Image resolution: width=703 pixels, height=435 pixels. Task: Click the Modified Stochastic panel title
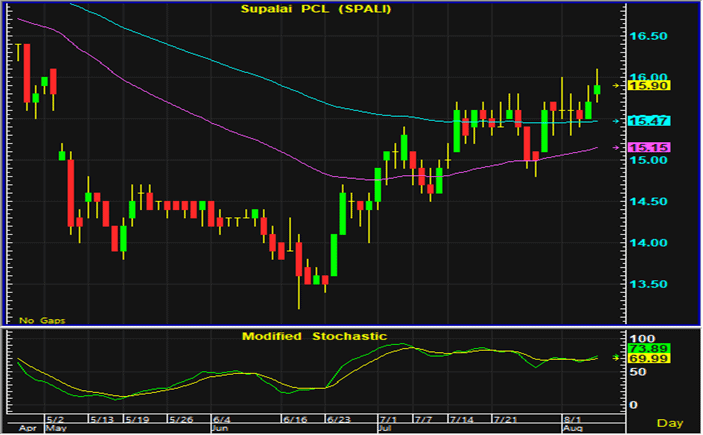click(x=313, y=336)
